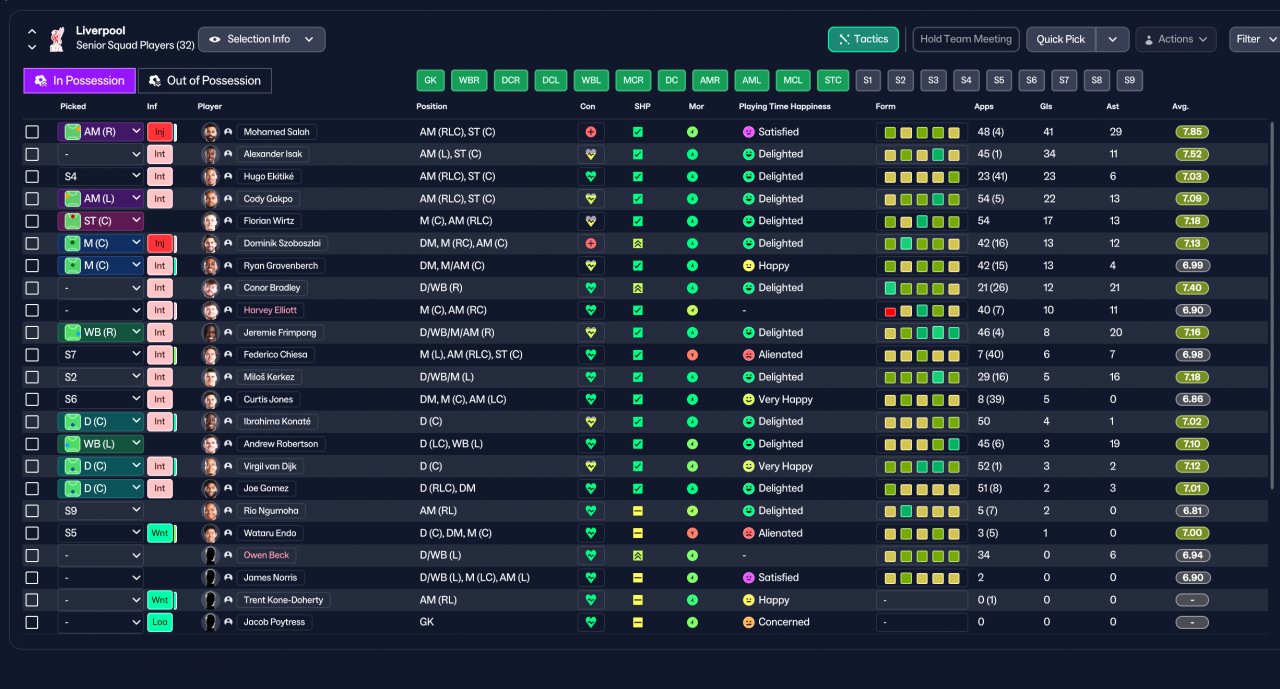Click the Liverpool club crest icon
The width and height of the screenshot is (1280, 689).
point(57,40)
